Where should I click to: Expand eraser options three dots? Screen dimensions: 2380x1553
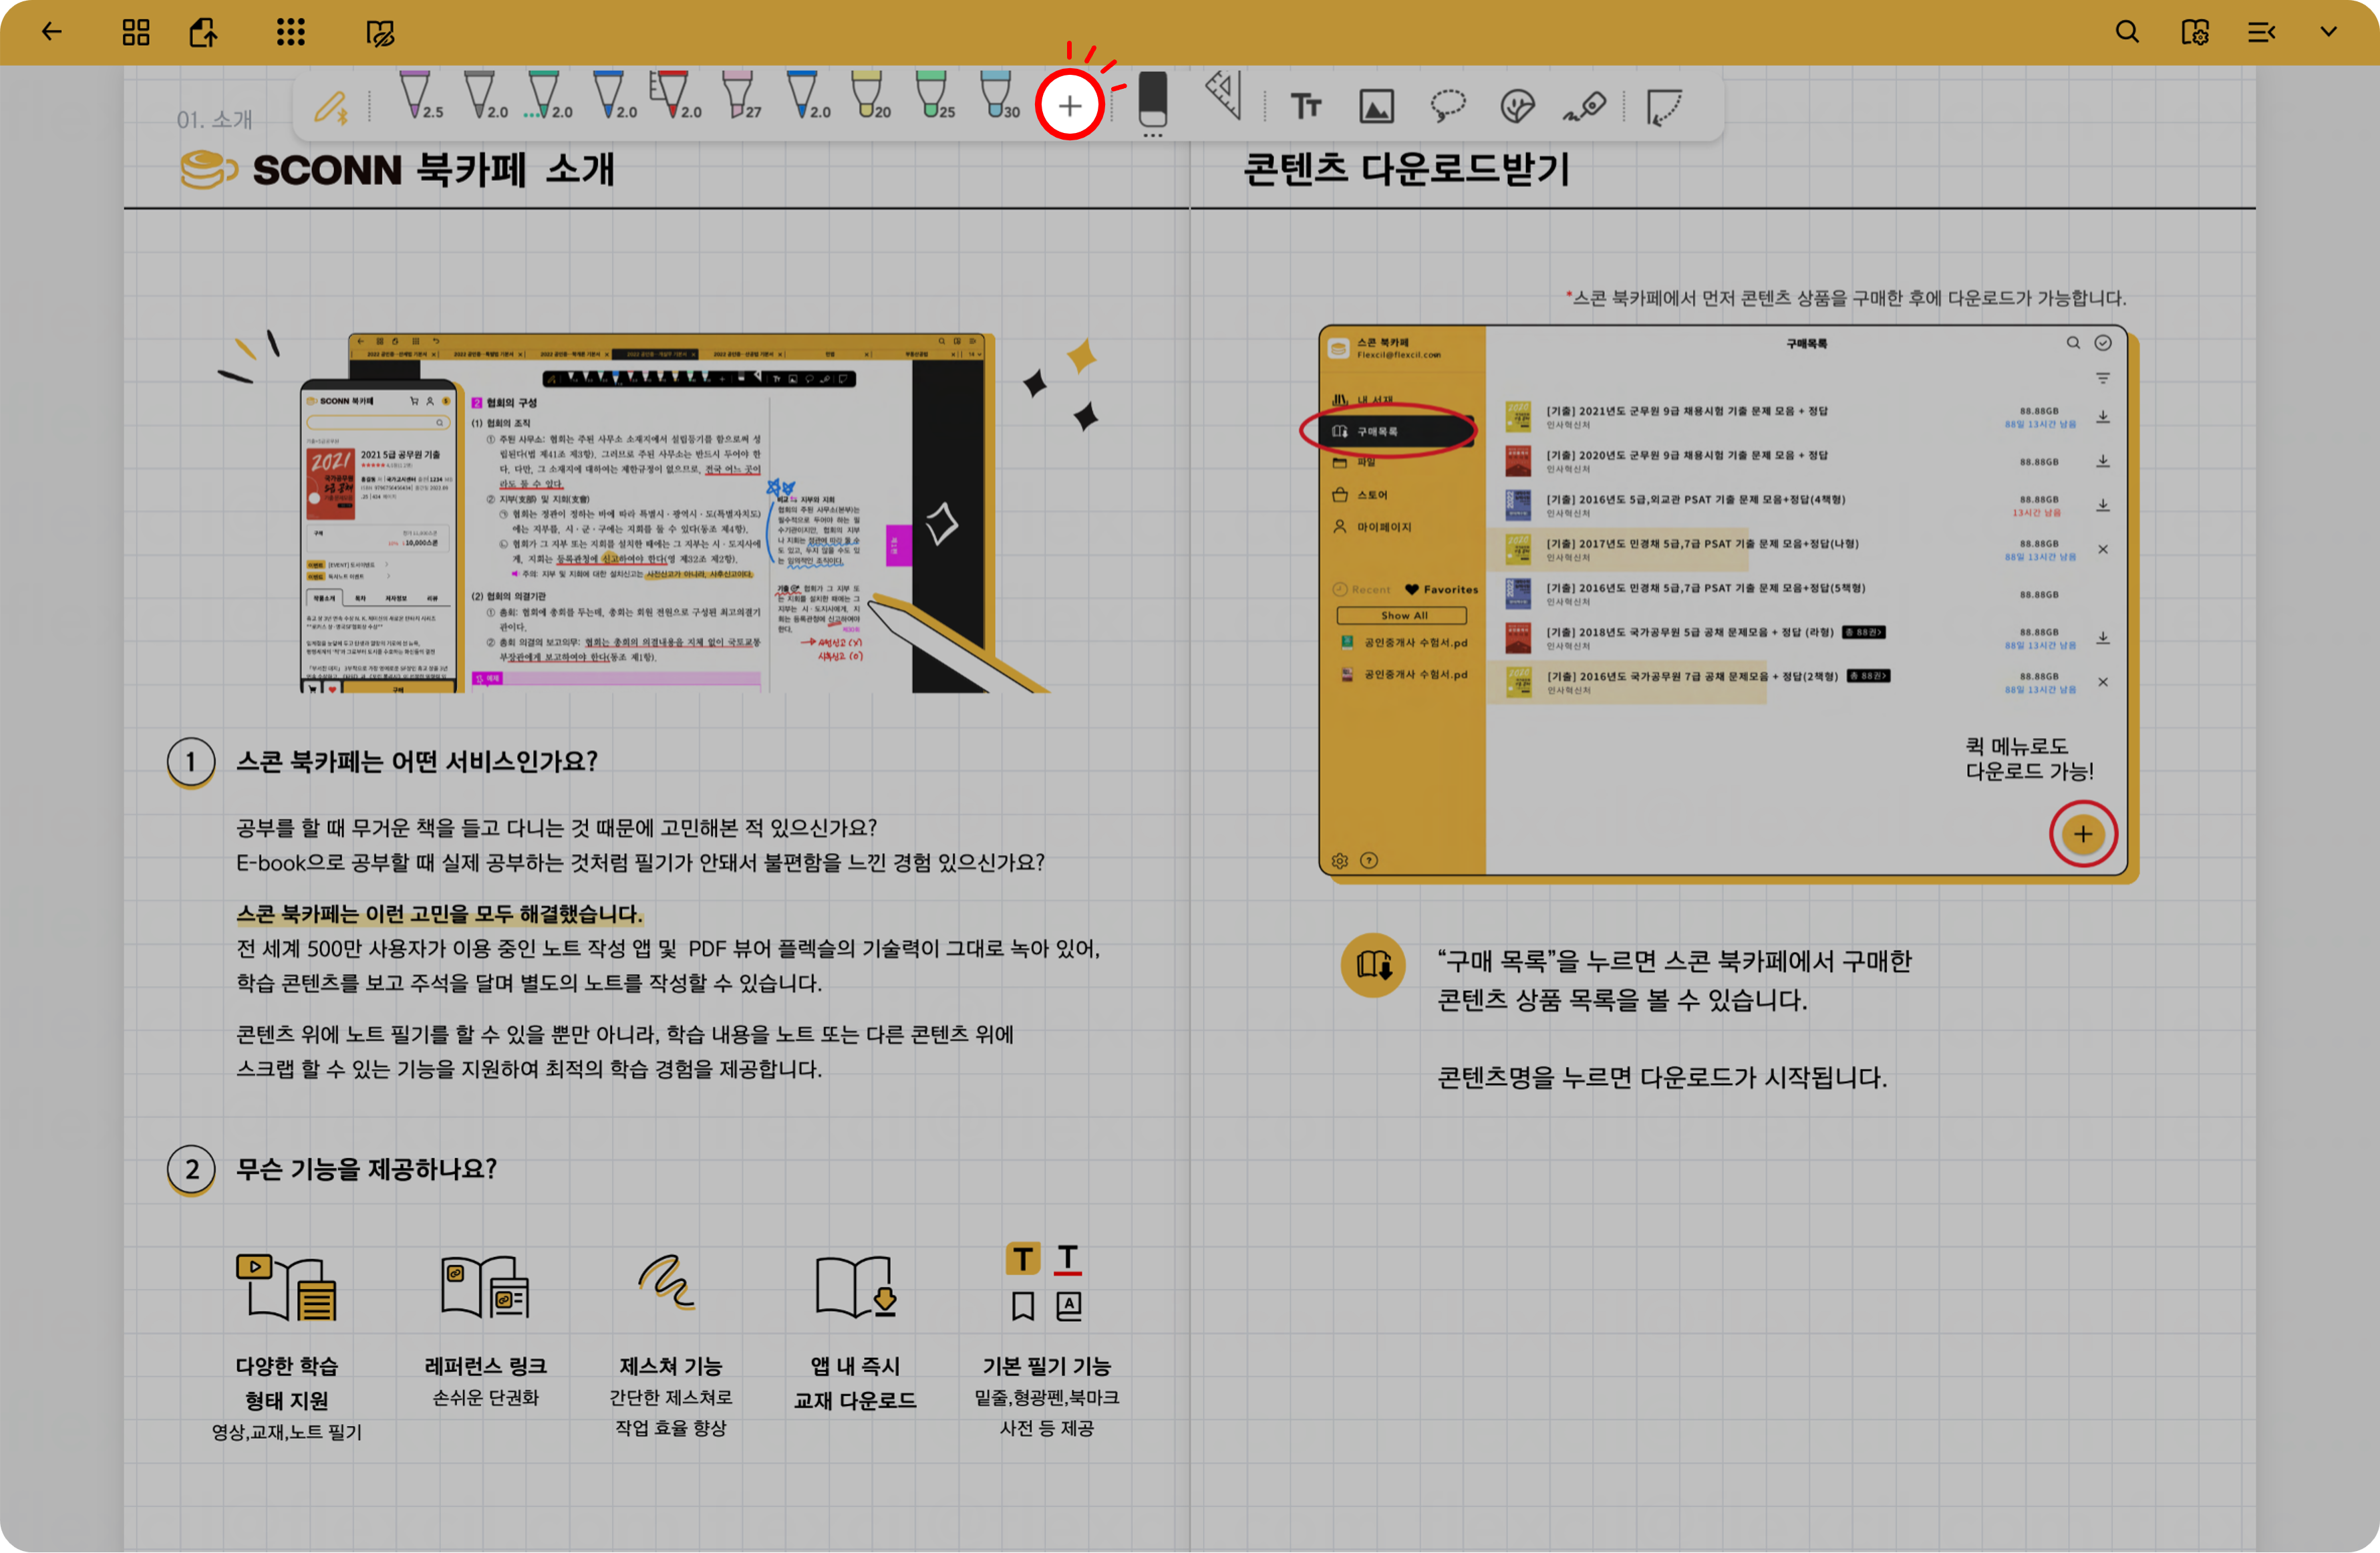pyautogui.click(x=1152, y=134)
